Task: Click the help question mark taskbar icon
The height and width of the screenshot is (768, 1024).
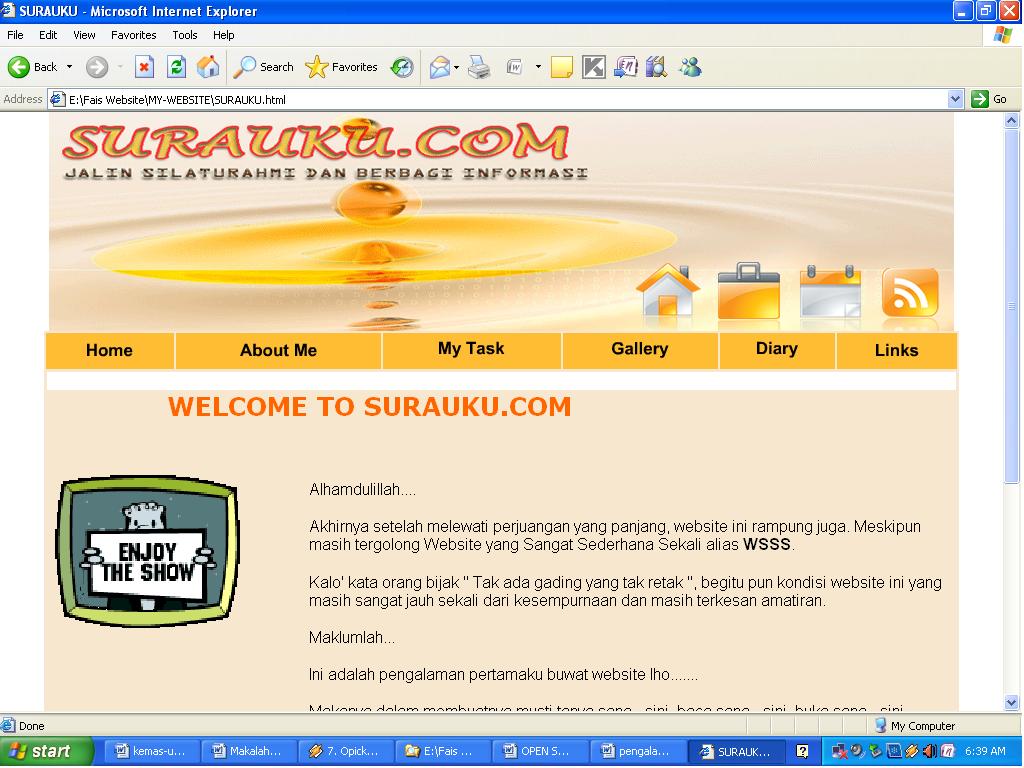Action: pyautogui.click(x=803, y=752)
